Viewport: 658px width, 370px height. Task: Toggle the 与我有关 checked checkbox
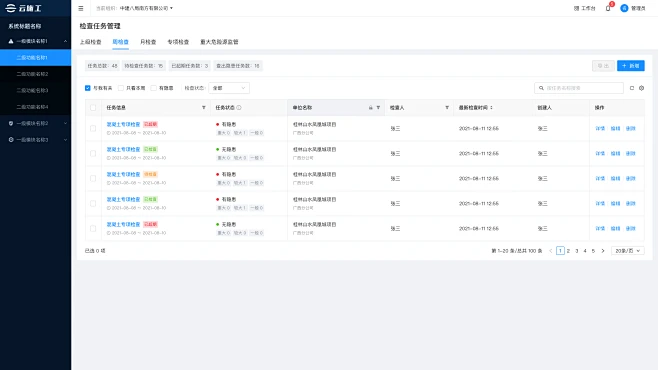(x=88, y=88)
